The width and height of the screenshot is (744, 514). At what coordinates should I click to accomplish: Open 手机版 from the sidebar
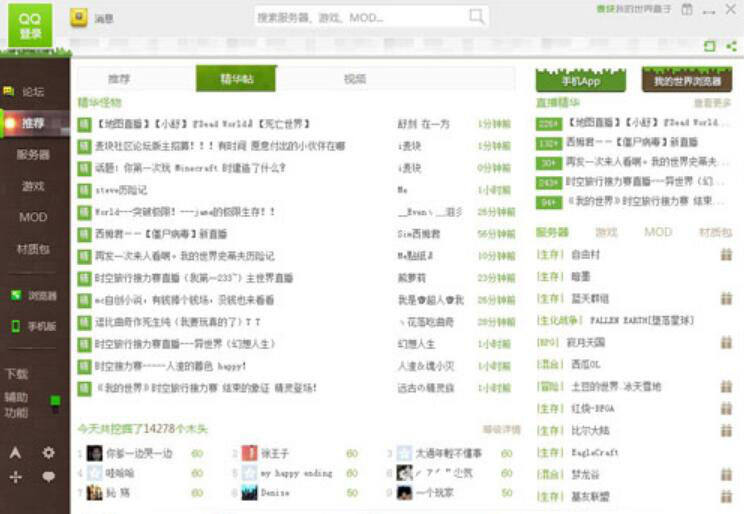point(34,326)
